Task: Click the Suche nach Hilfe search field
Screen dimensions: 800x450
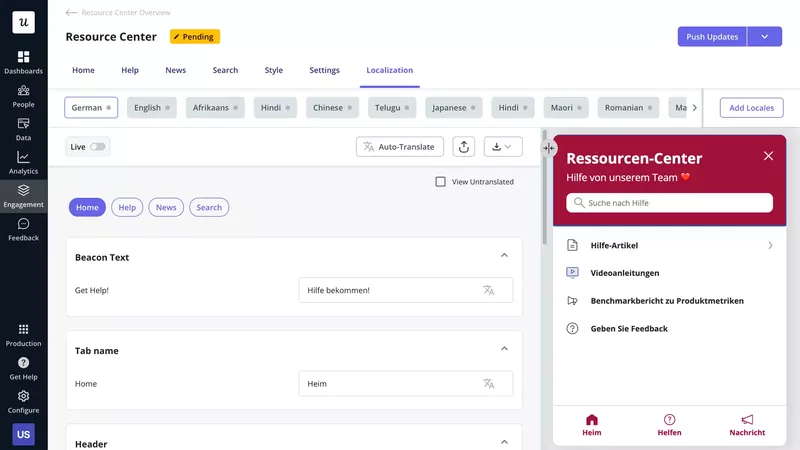Action: pos(669,203)
